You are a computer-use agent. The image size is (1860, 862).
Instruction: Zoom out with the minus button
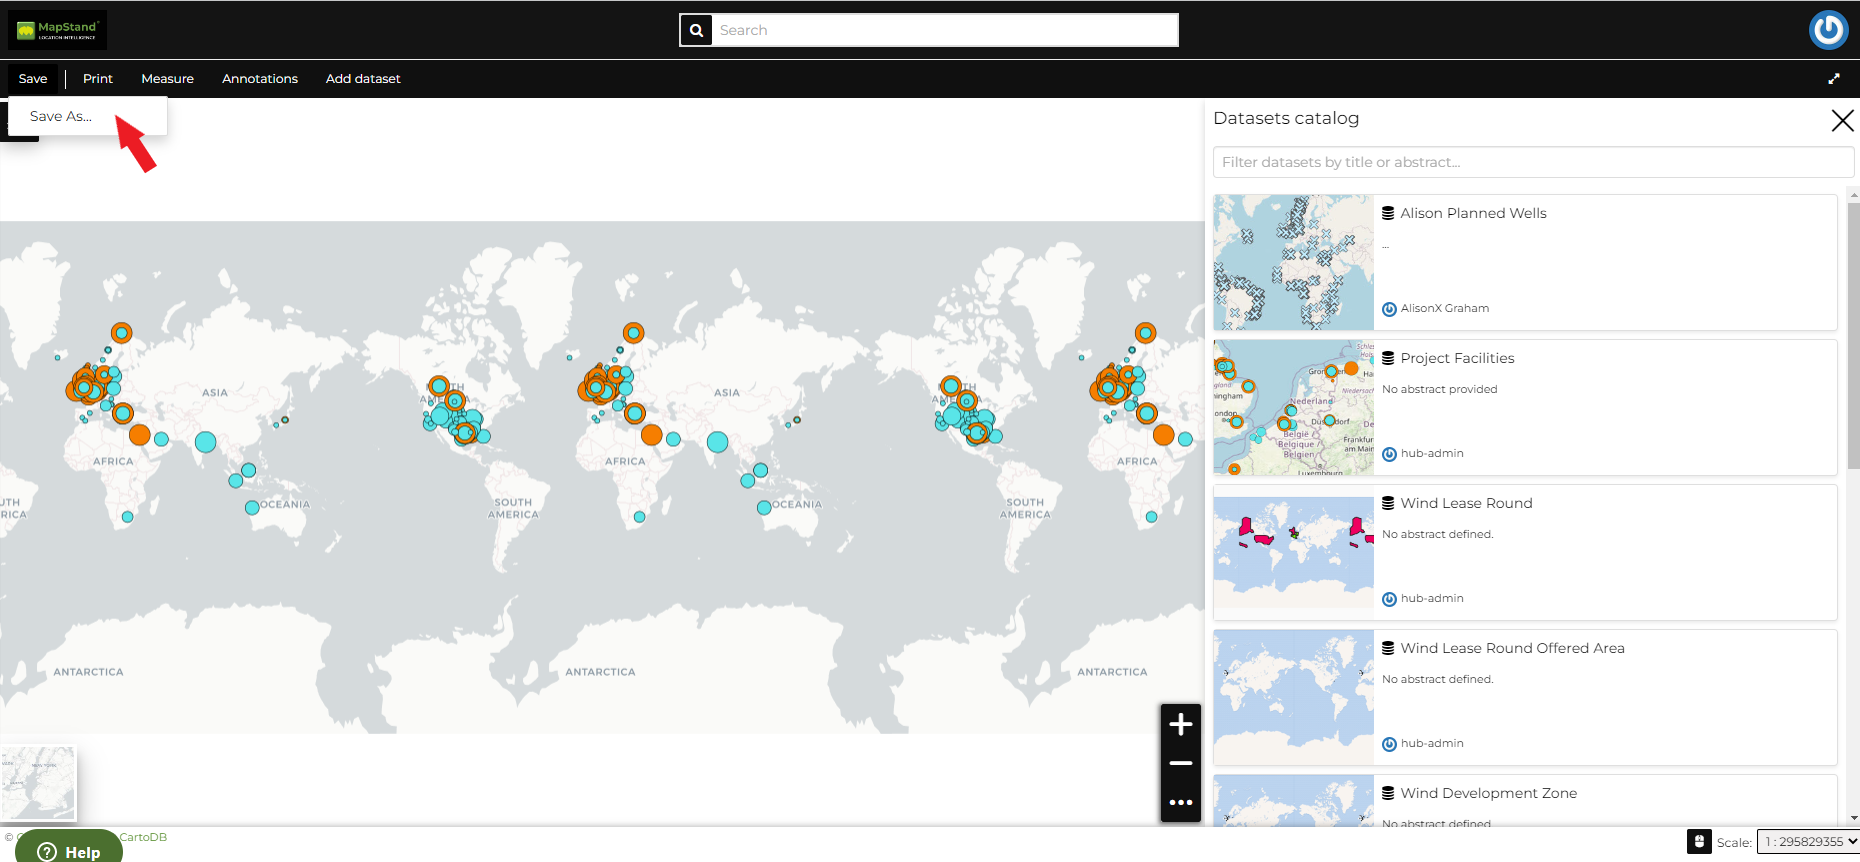point(1180,763)
